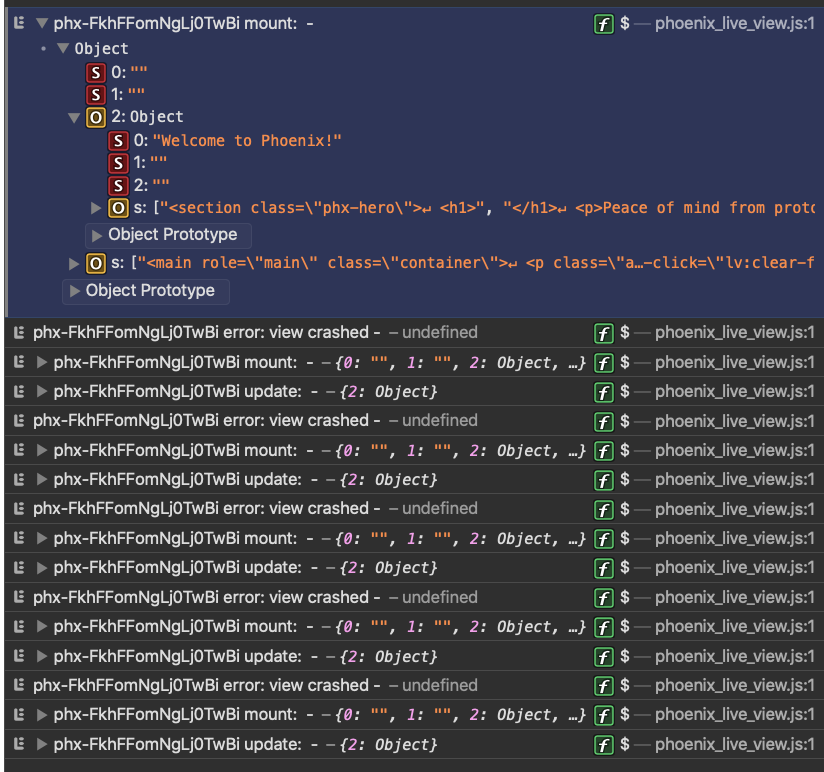The height and width of the screenshot is (772, 824).
Task: Click object icon of s: ["<main array
Action: 96,263
